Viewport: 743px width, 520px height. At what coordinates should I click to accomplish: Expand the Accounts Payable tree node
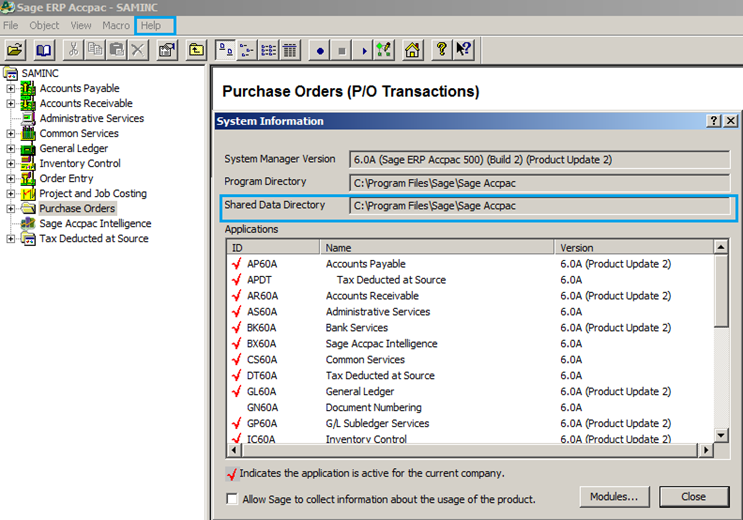[10, 89]
